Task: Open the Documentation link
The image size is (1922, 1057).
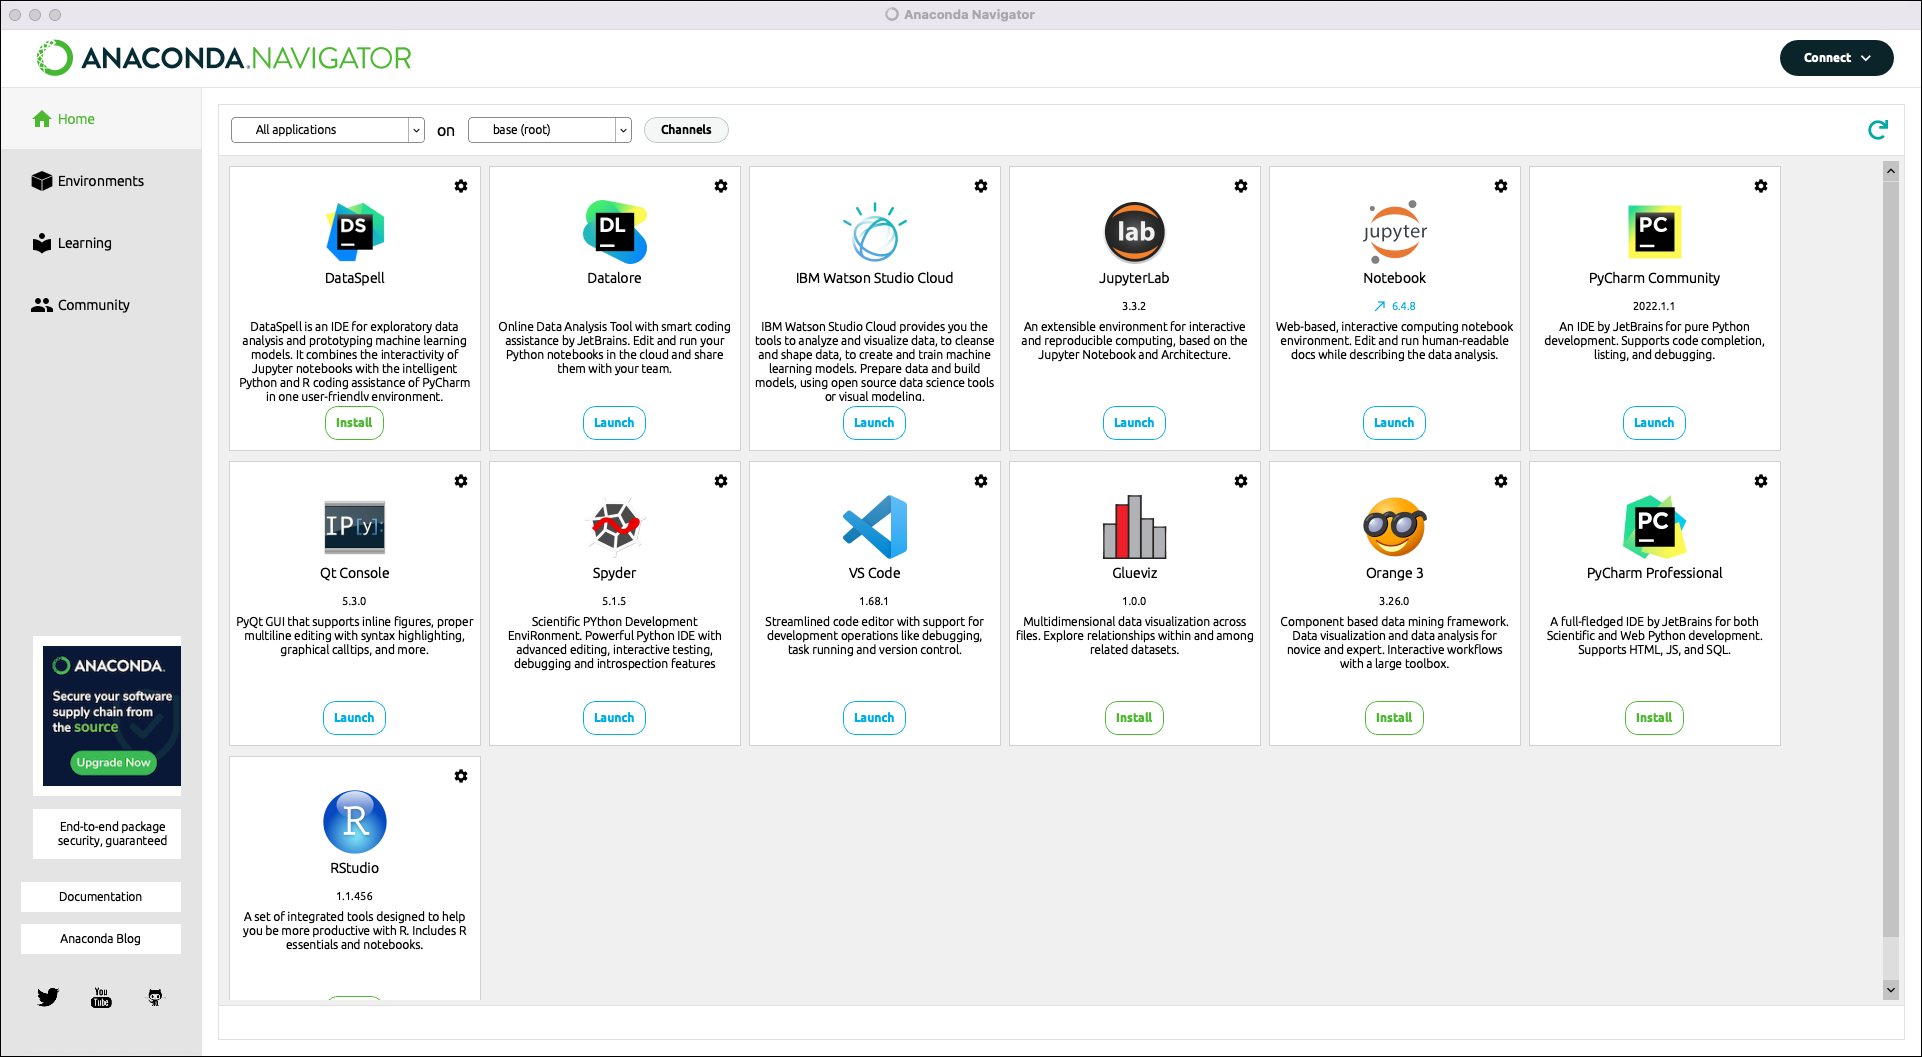Action: pos(101,897)
